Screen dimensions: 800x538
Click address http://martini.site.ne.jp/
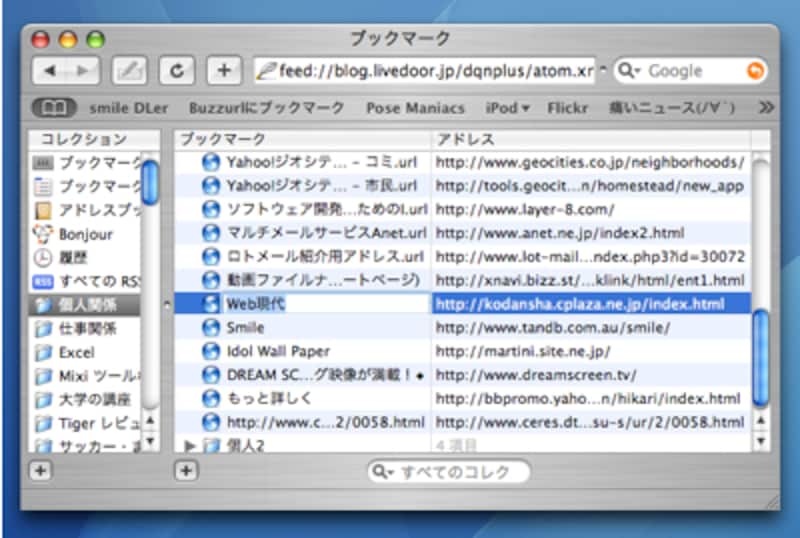click(x=522, y=352)
